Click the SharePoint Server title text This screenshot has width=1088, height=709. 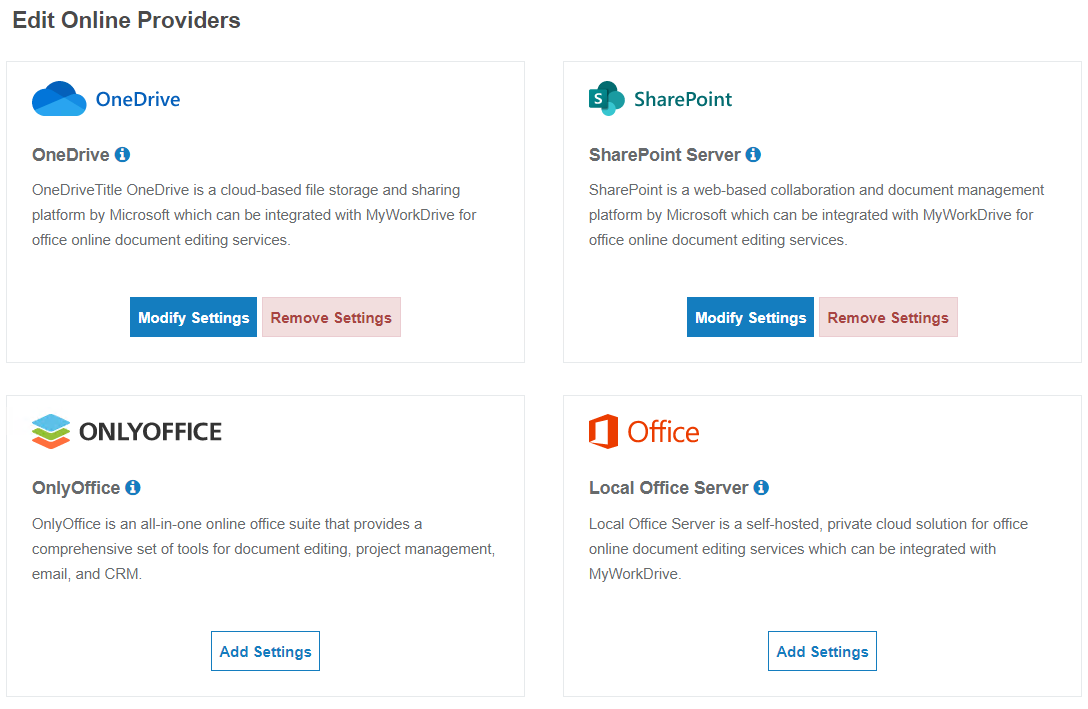665,155
